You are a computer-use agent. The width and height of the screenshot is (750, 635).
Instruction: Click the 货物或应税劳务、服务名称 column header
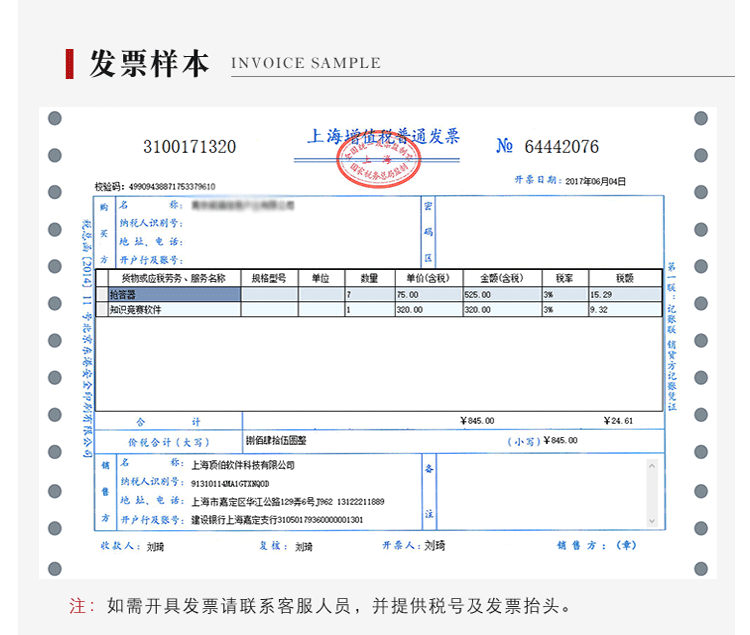point(173,278)
